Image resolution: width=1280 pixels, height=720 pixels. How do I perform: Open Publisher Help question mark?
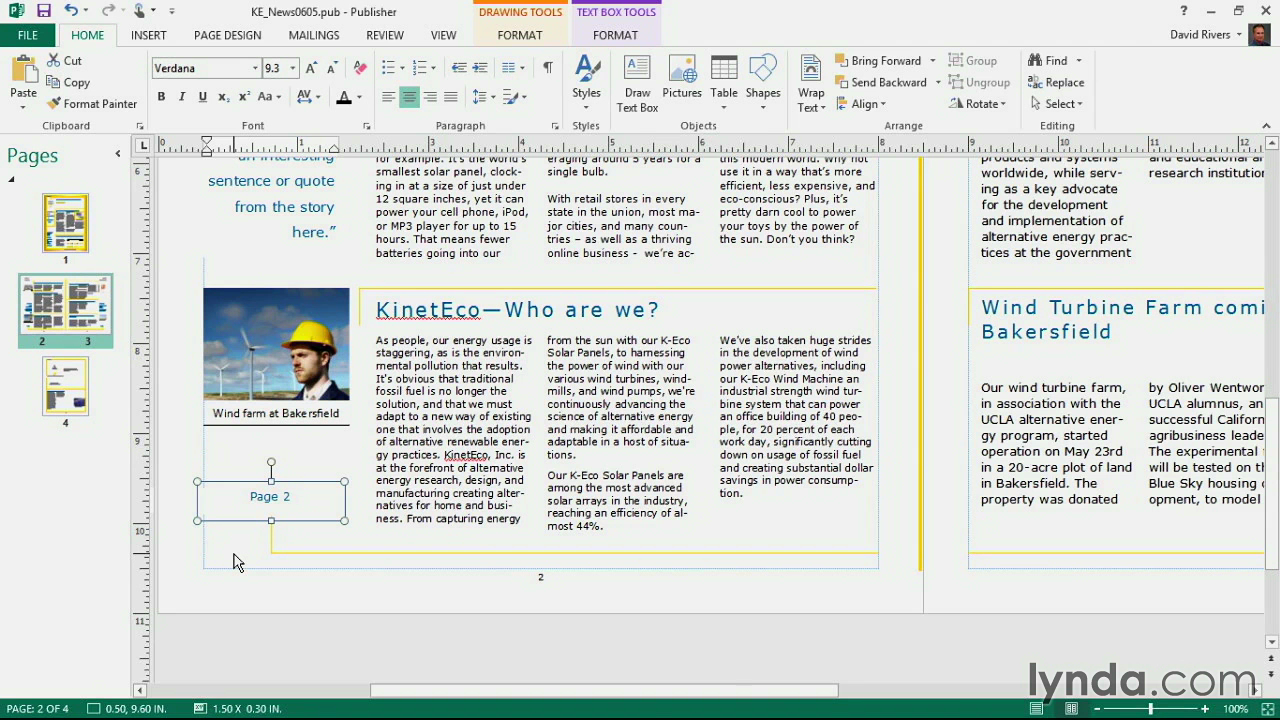(x=1183, y=11)
